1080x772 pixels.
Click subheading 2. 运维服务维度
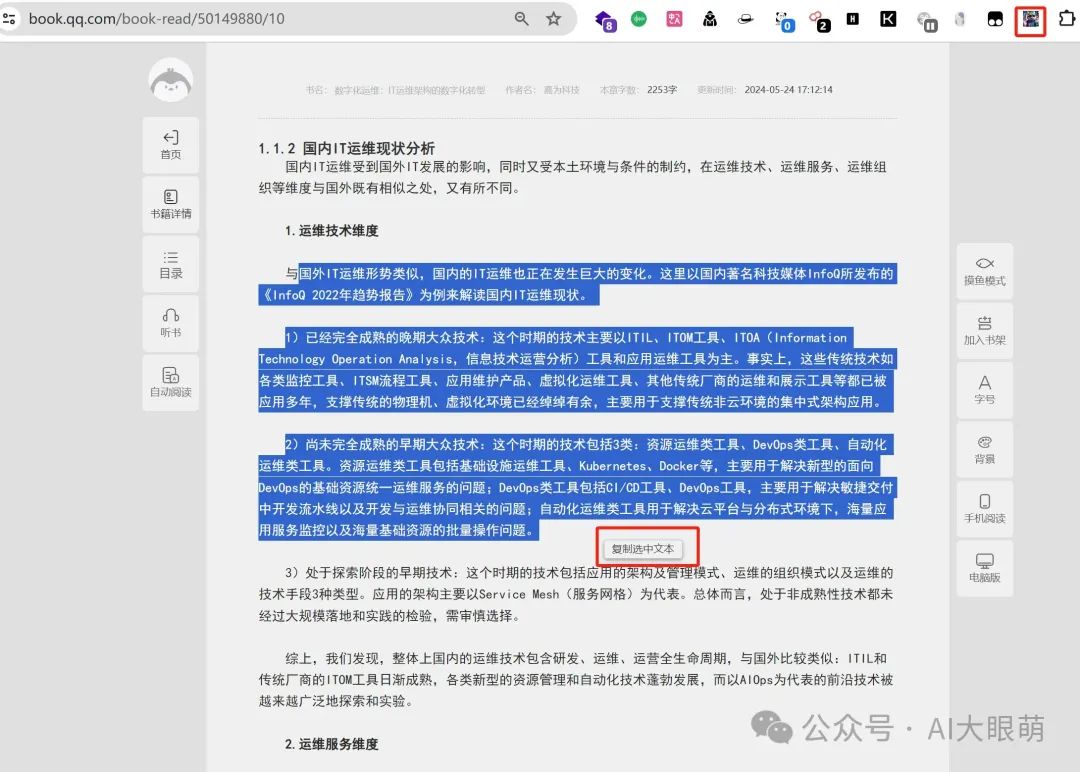click(x=331, y=744)
